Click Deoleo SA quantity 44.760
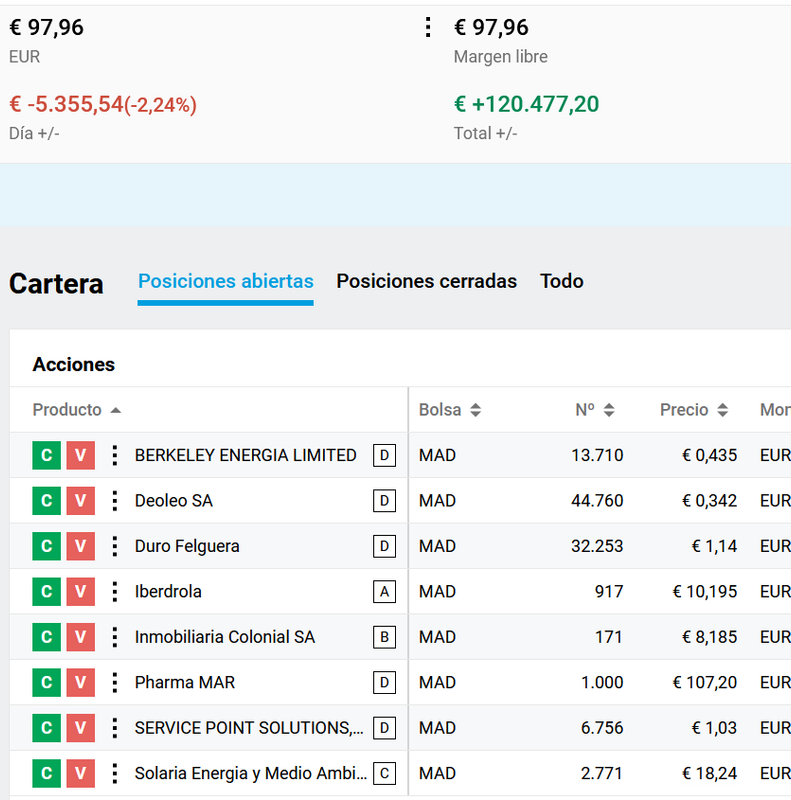 tap(597, 501)
